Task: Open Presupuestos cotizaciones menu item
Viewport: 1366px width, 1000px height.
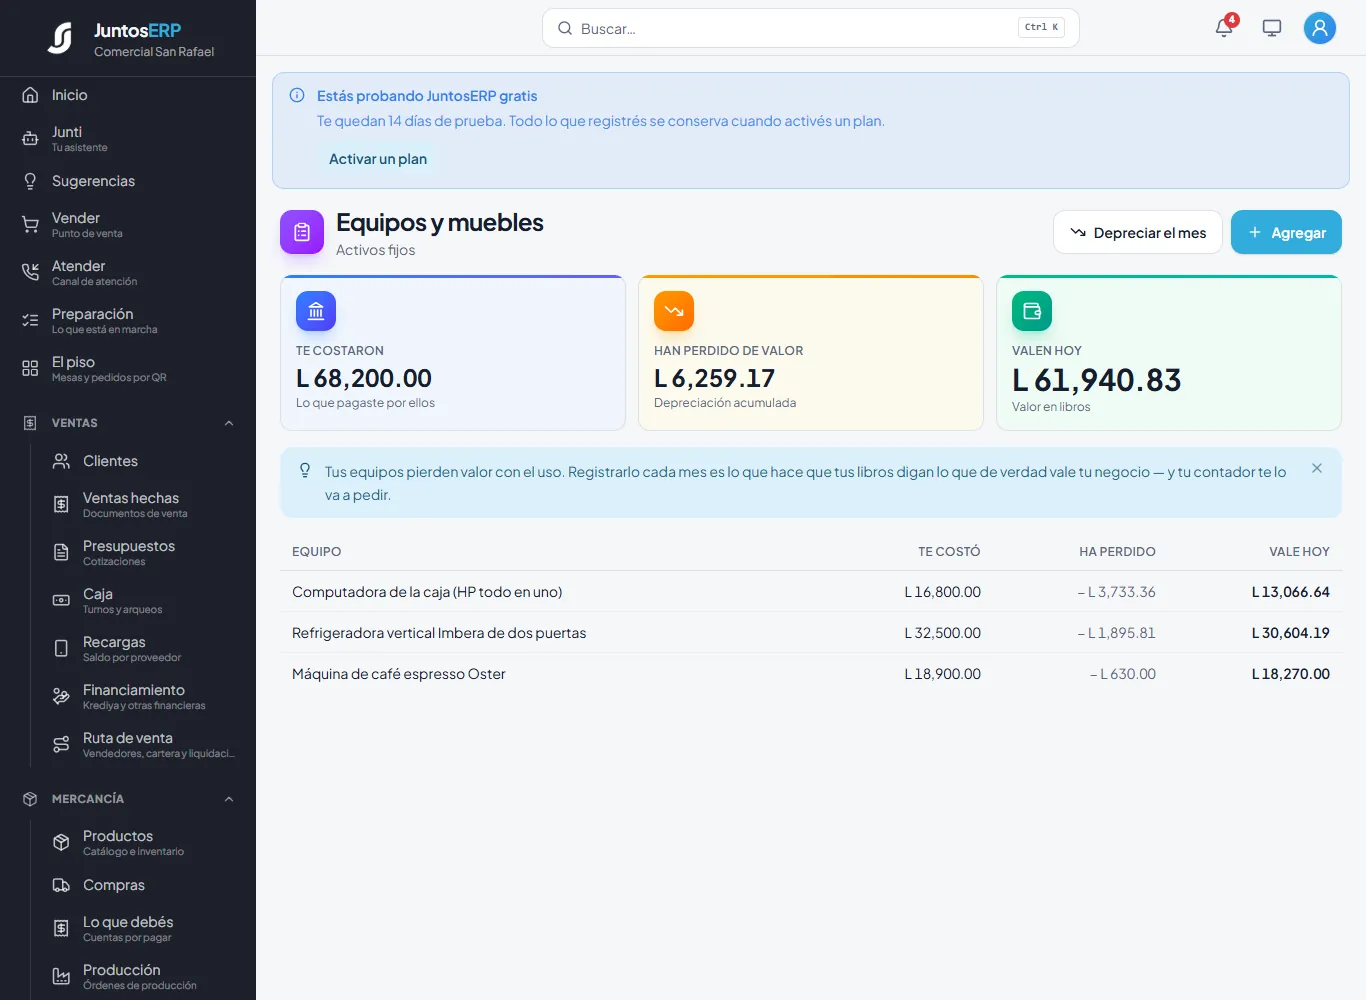Action: click(x=143, y=552)
